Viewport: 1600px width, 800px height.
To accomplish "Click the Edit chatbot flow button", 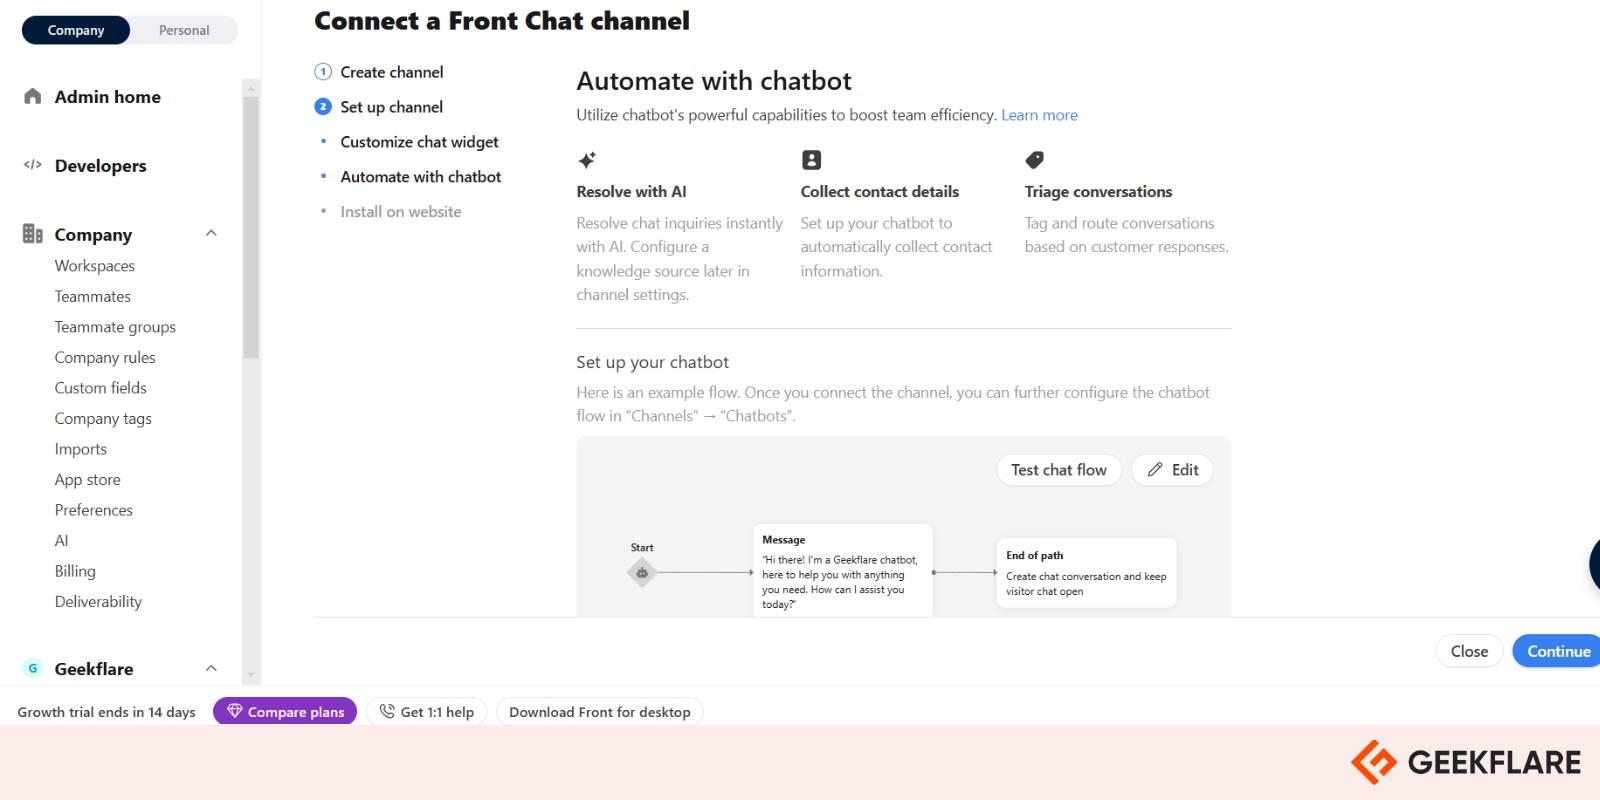I will point(1172,470).
